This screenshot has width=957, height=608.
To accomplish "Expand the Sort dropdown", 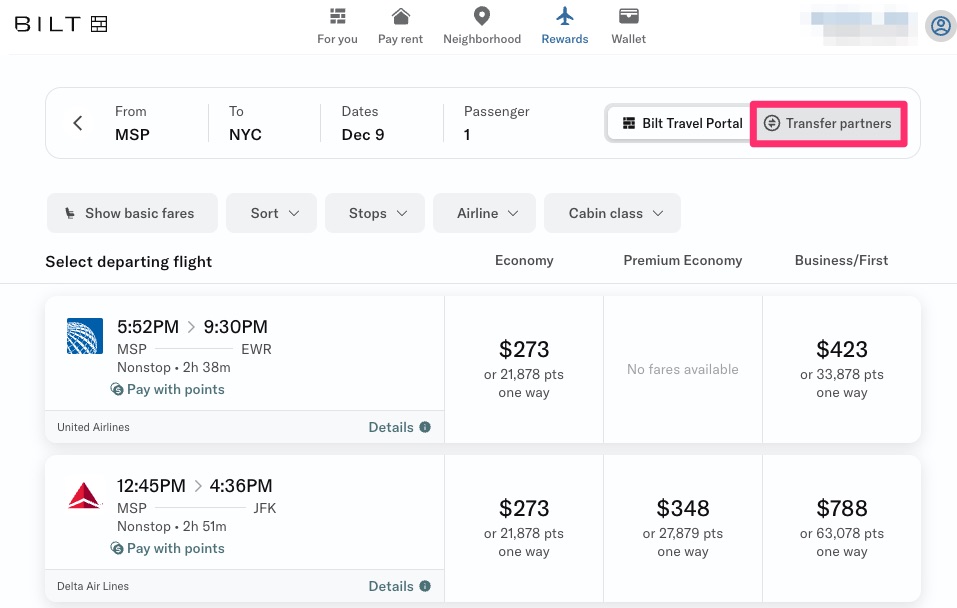I will click(271, 213).
